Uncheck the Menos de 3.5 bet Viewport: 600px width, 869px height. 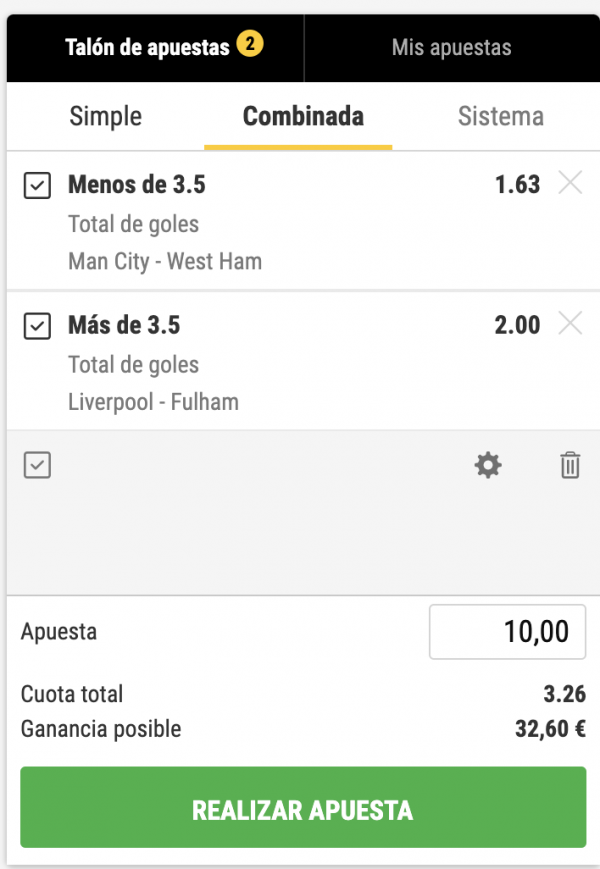pos(37,185)
